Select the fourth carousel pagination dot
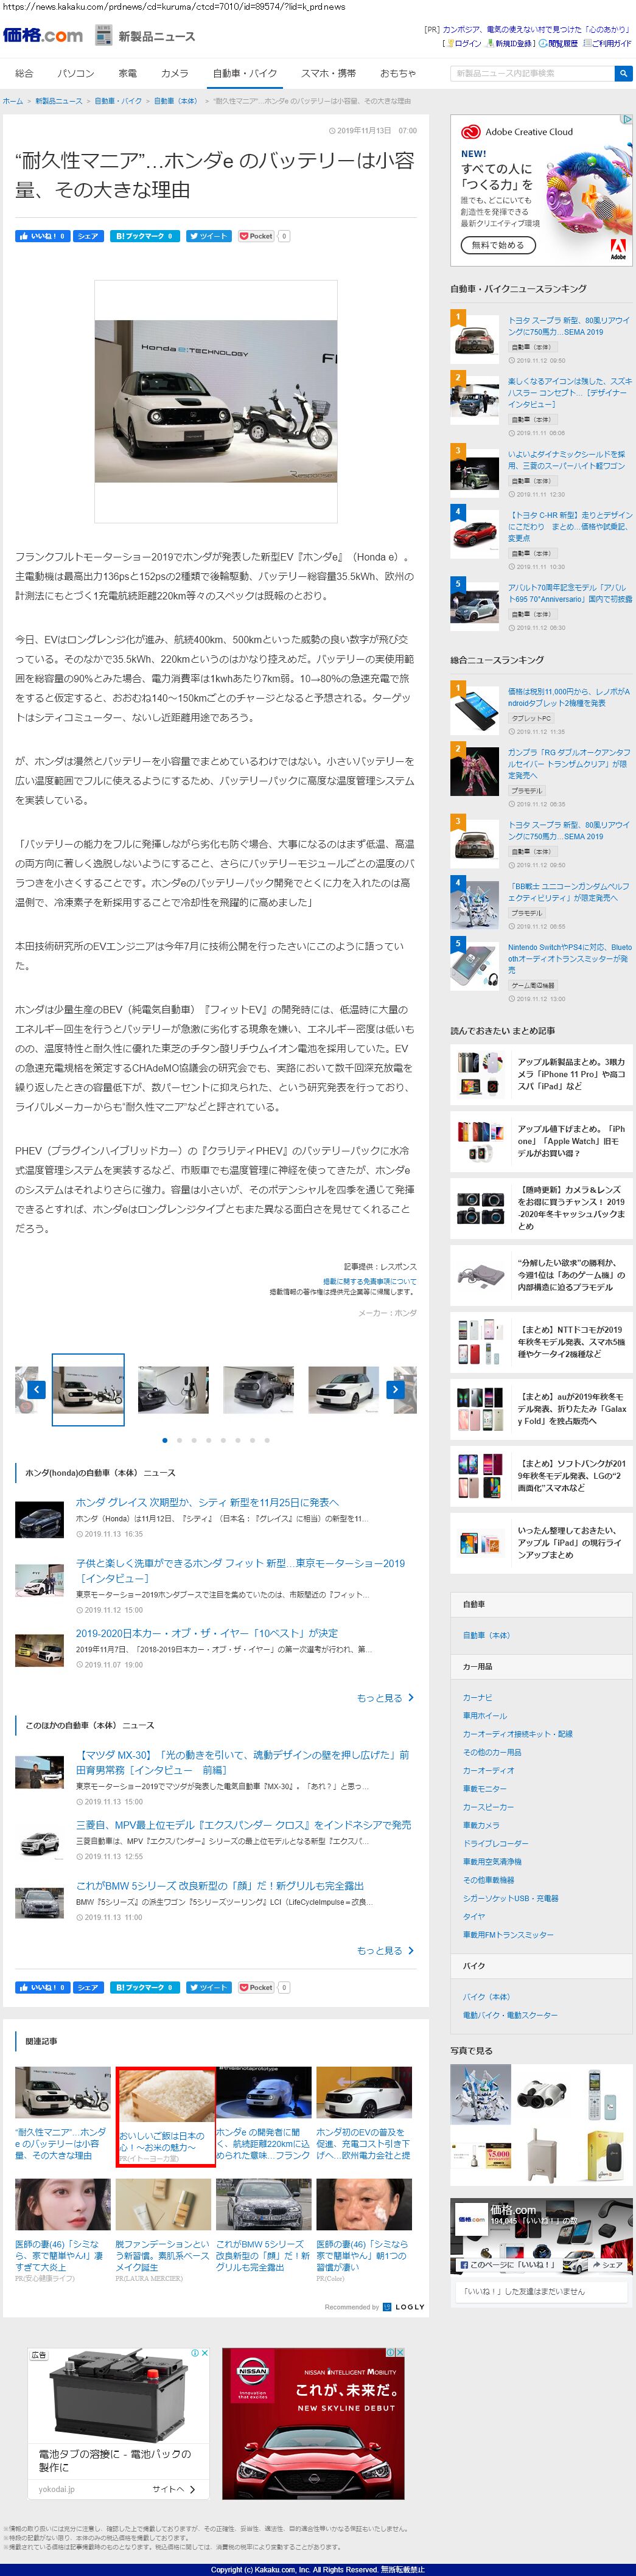Screen dimensions: 636x2576 208,1440
